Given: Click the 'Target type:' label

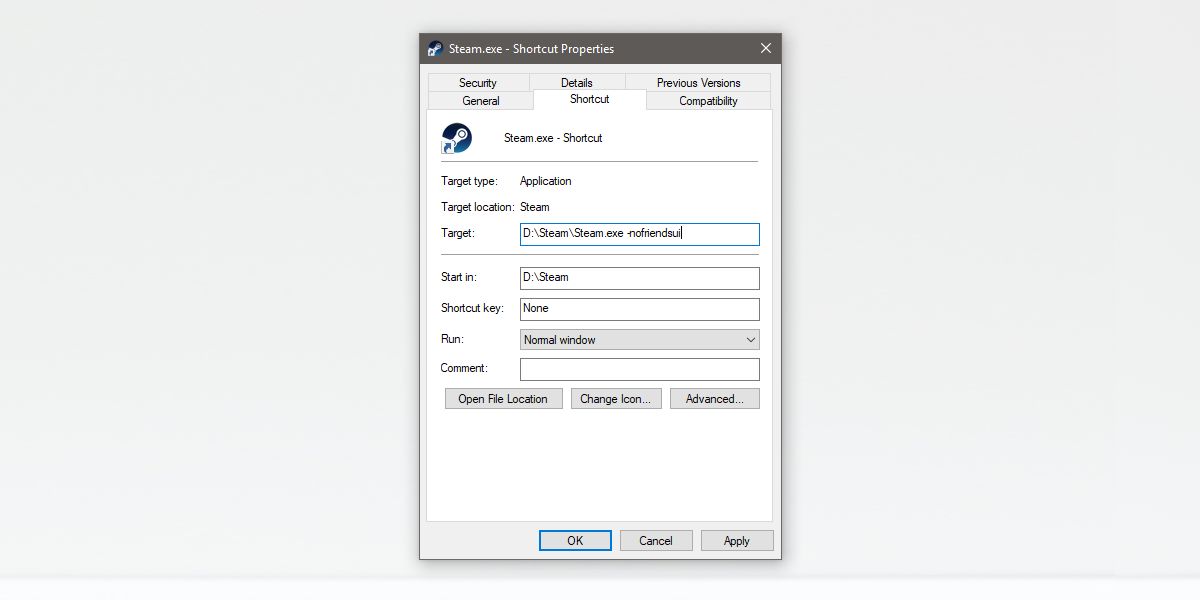Looking at the screenshot, I should (471, 181).
